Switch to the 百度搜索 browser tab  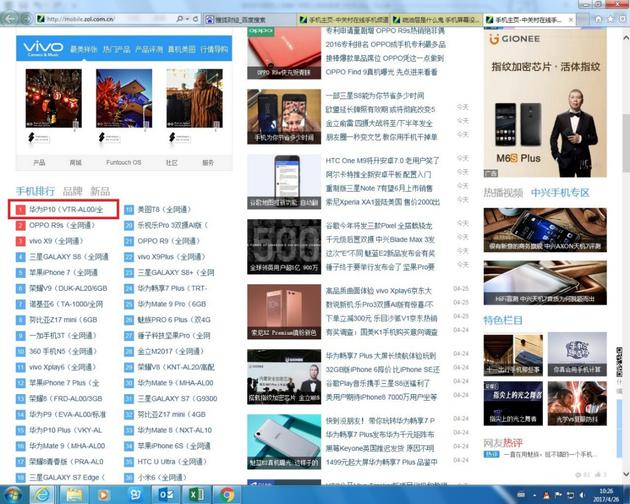[250, 20]
